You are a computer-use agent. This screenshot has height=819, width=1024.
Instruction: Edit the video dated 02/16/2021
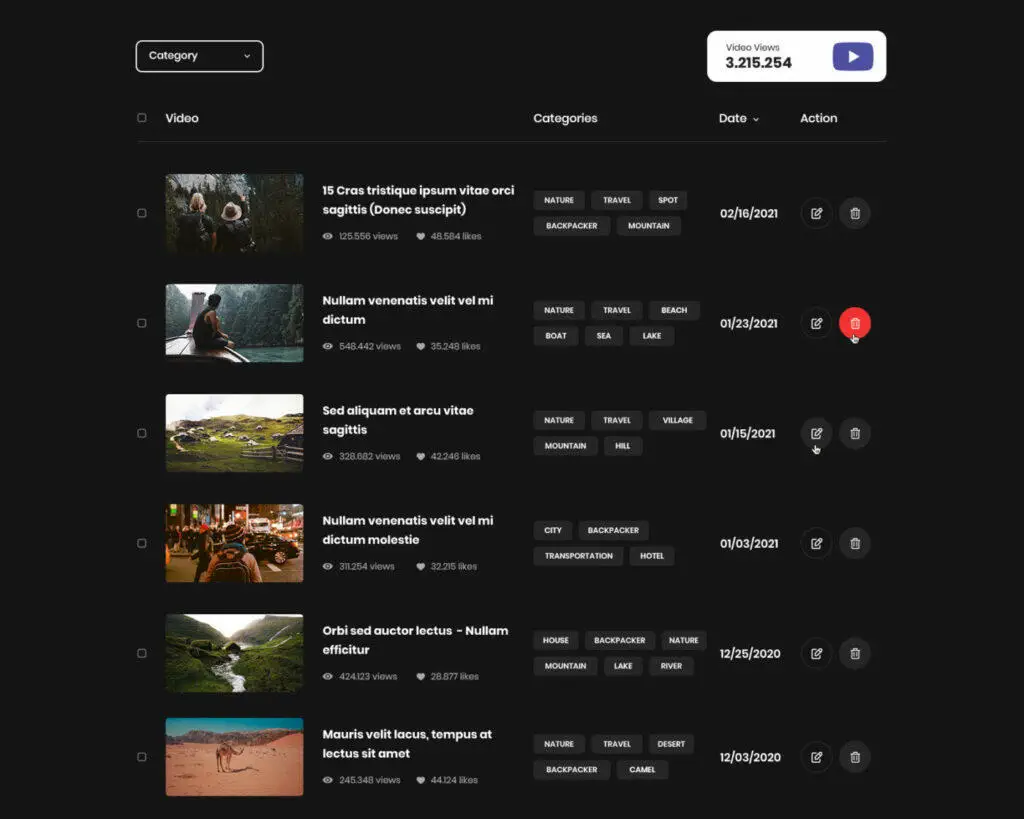[x=816, y=214]
